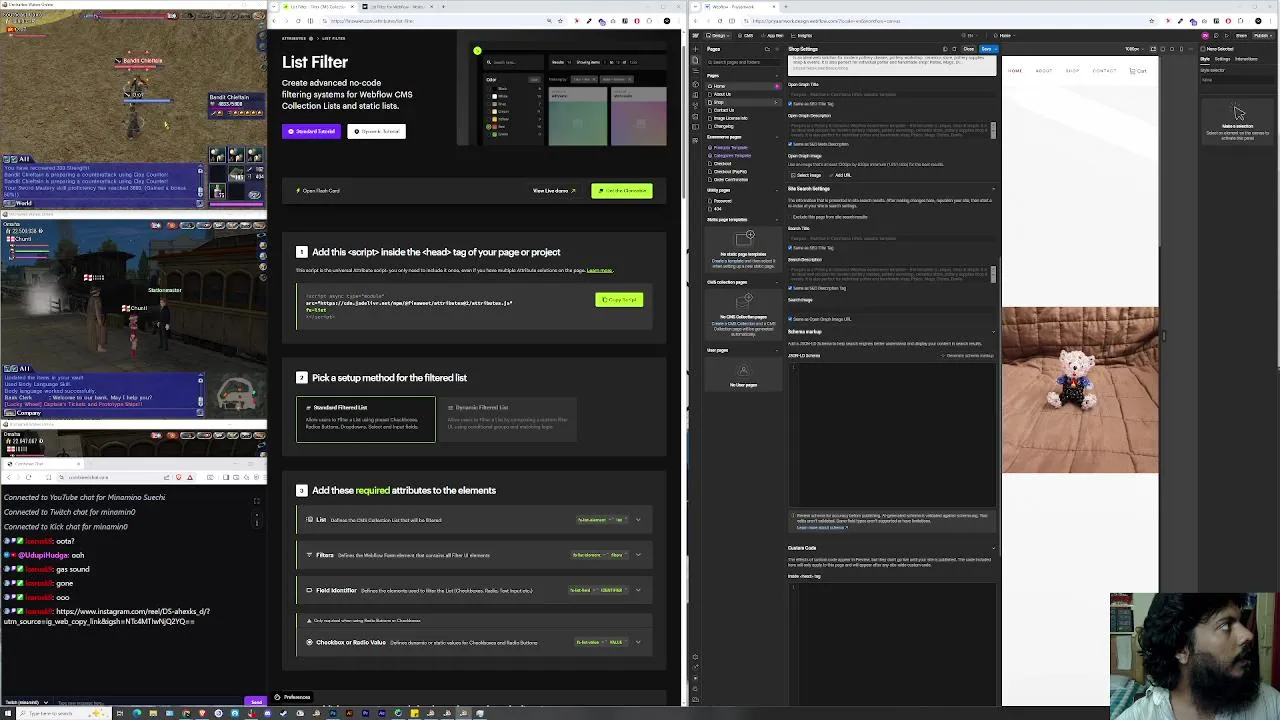Image resolution: width=1280 pixels, height=720 pixels.
Task: Click the green Get the Cloneable button
Action: pos(621,190)
